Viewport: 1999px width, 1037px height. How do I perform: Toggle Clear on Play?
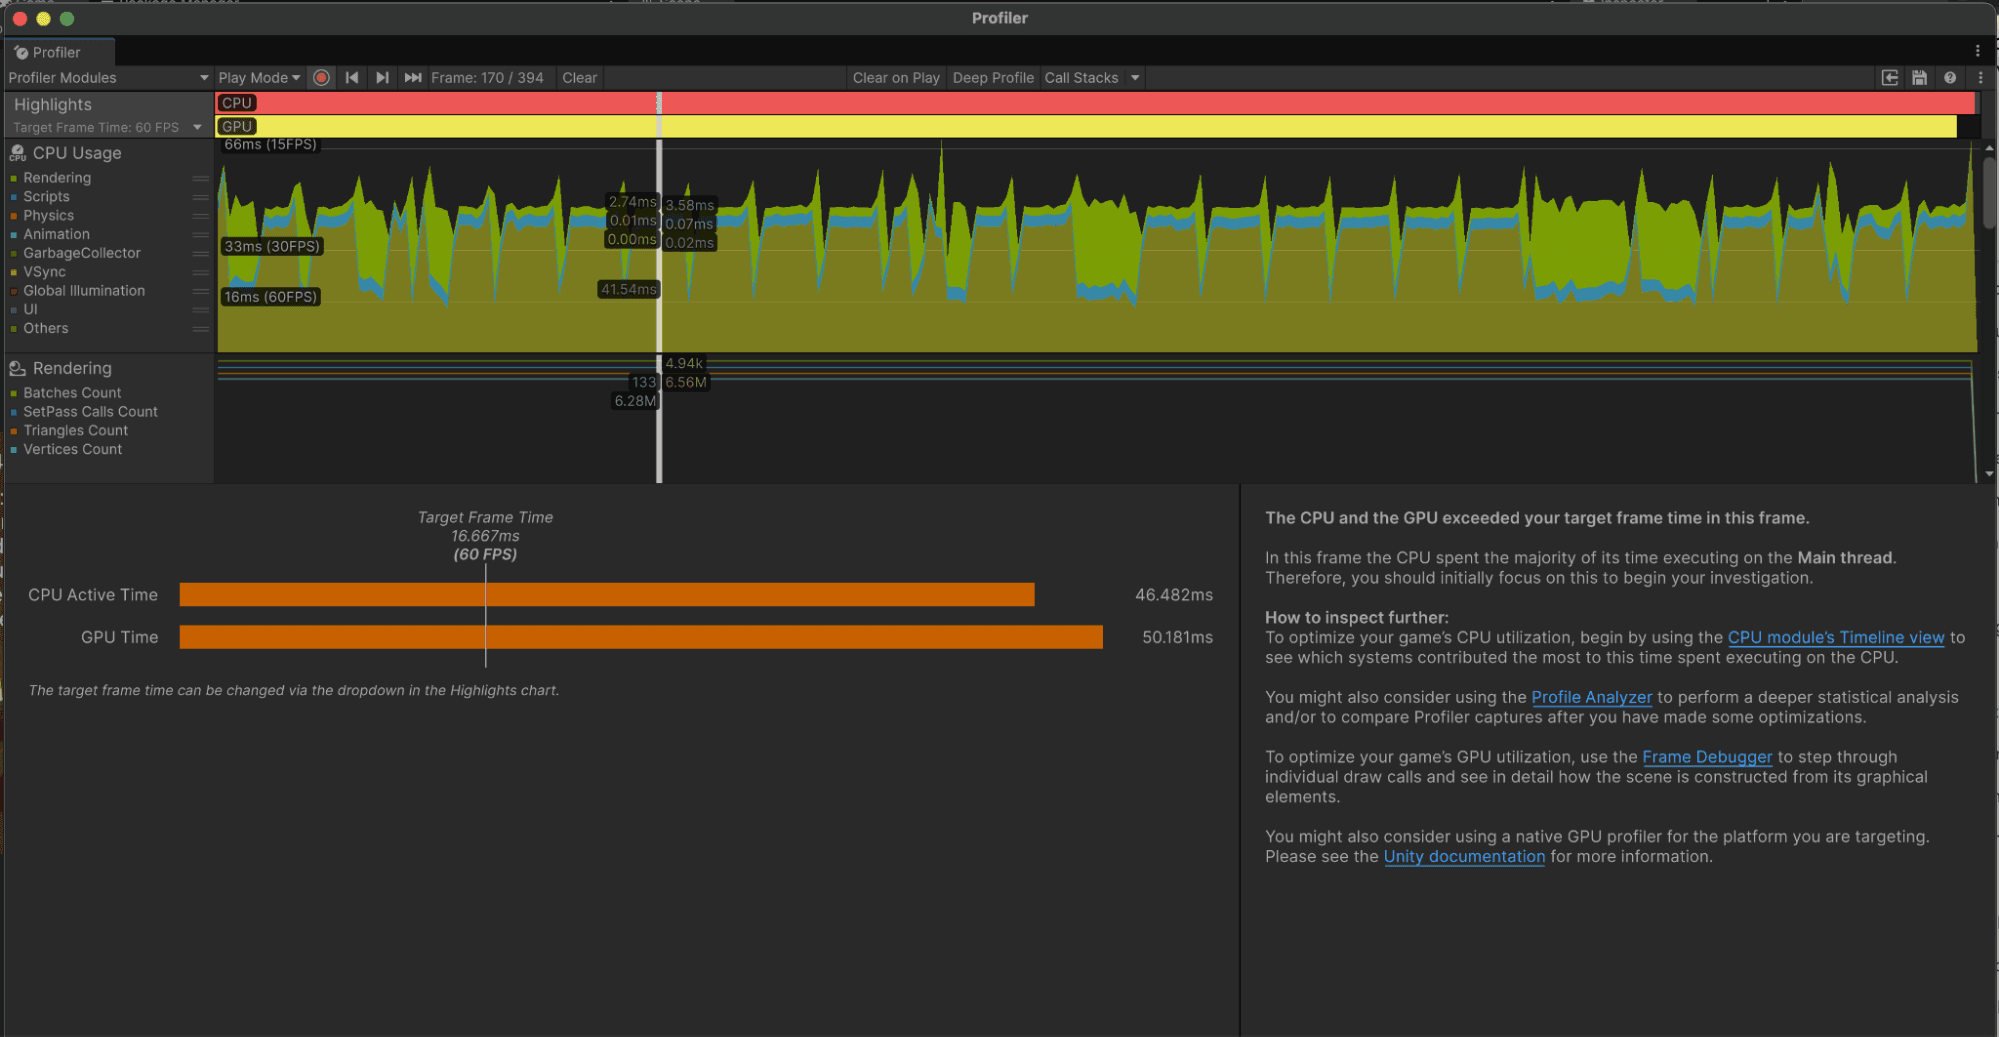click(x=895, y=77)
